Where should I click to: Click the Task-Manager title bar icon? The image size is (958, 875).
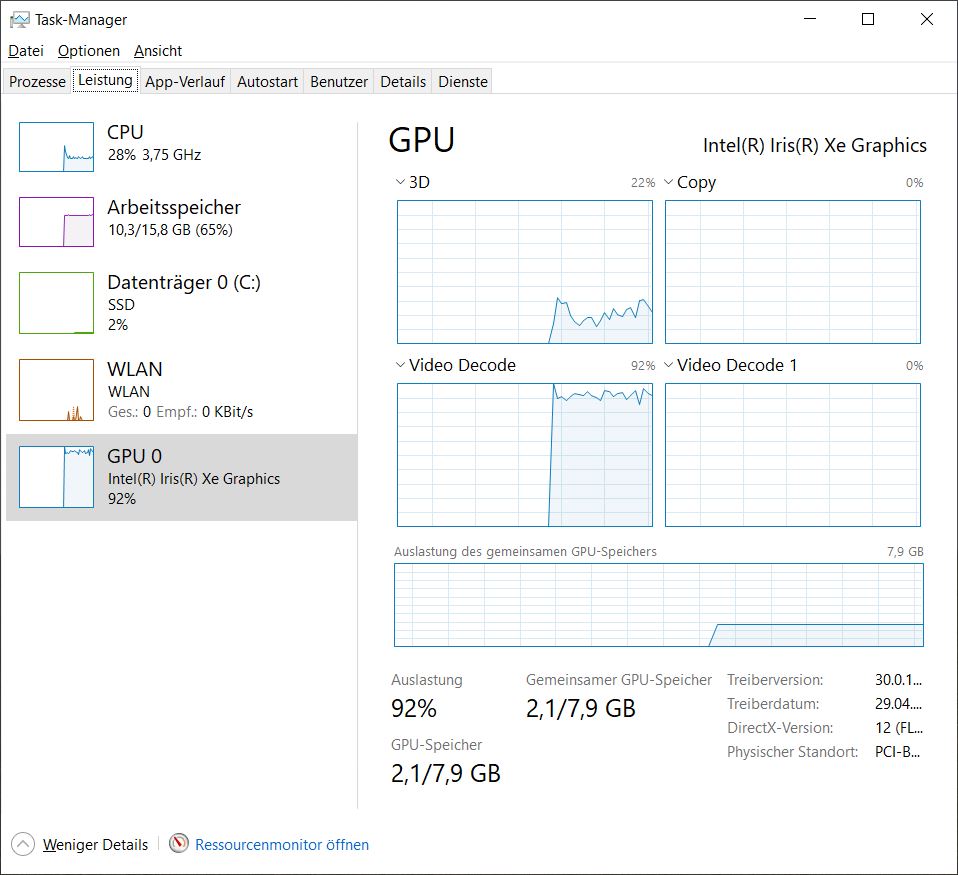point(19,19)
